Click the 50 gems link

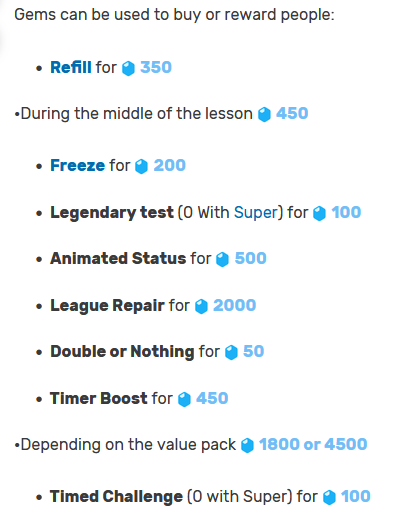tap(254, 351)
